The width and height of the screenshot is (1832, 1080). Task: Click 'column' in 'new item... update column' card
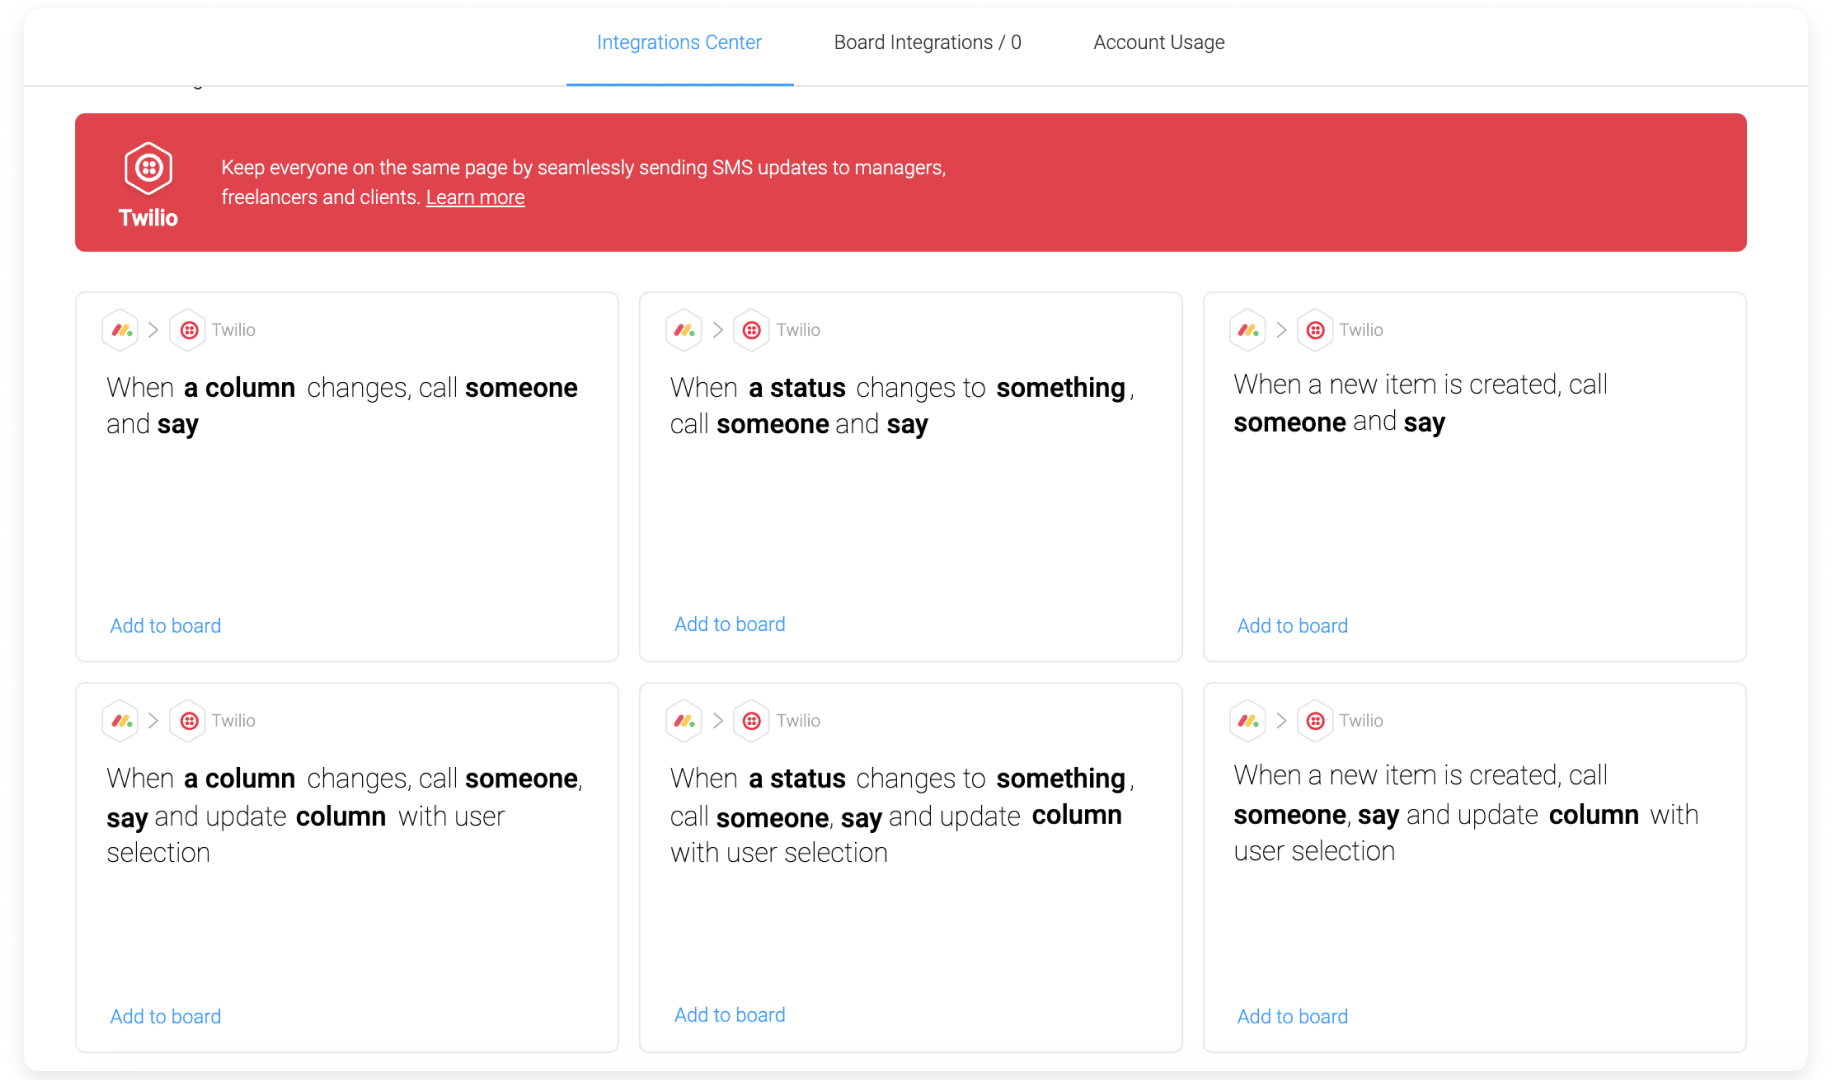(x=1594, y=816)
